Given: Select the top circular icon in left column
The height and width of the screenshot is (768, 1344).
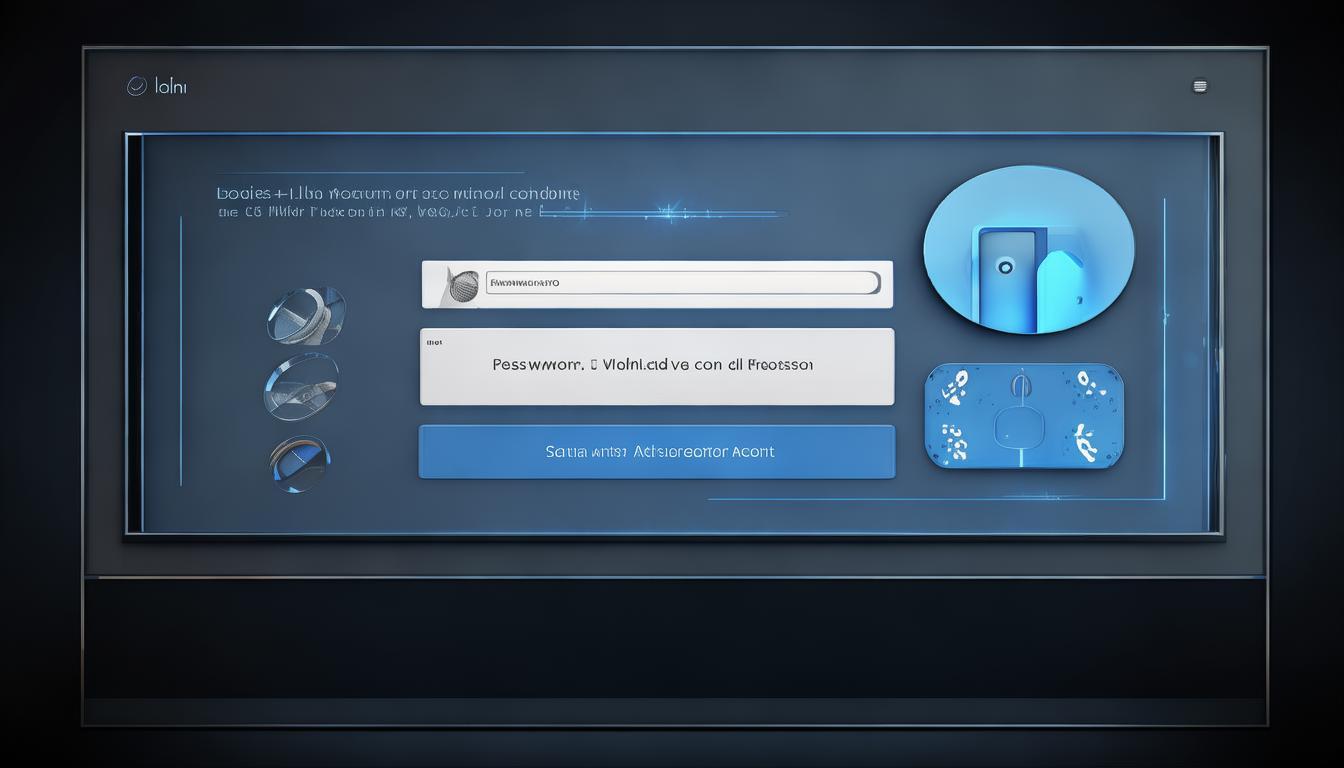Looking at the screenshot, I should [306, 315].
